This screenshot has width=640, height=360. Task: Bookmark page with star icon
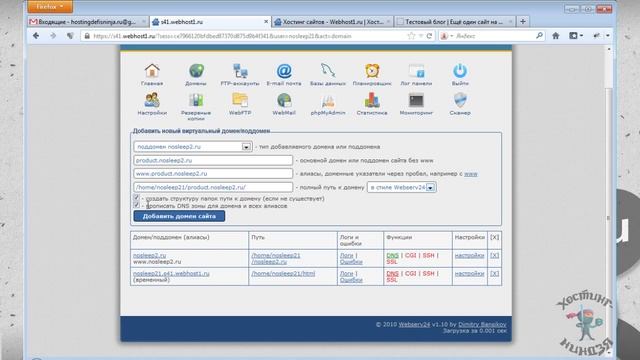(x=411, y=36)
